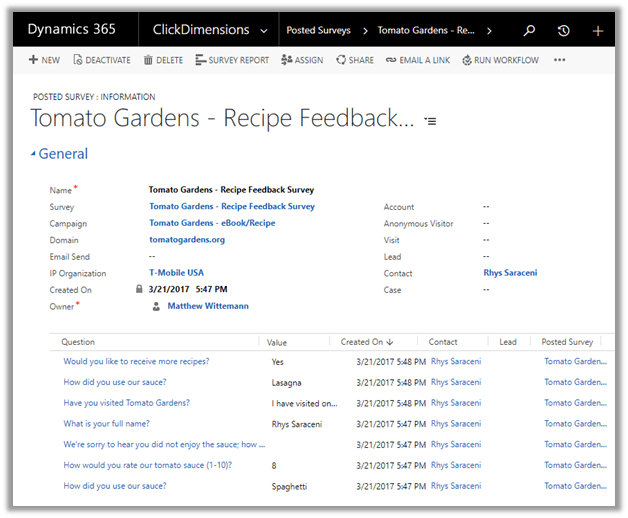This screenshot has width=628, height=518.
Task: Click New in command bar
Action: click(44, 60)
